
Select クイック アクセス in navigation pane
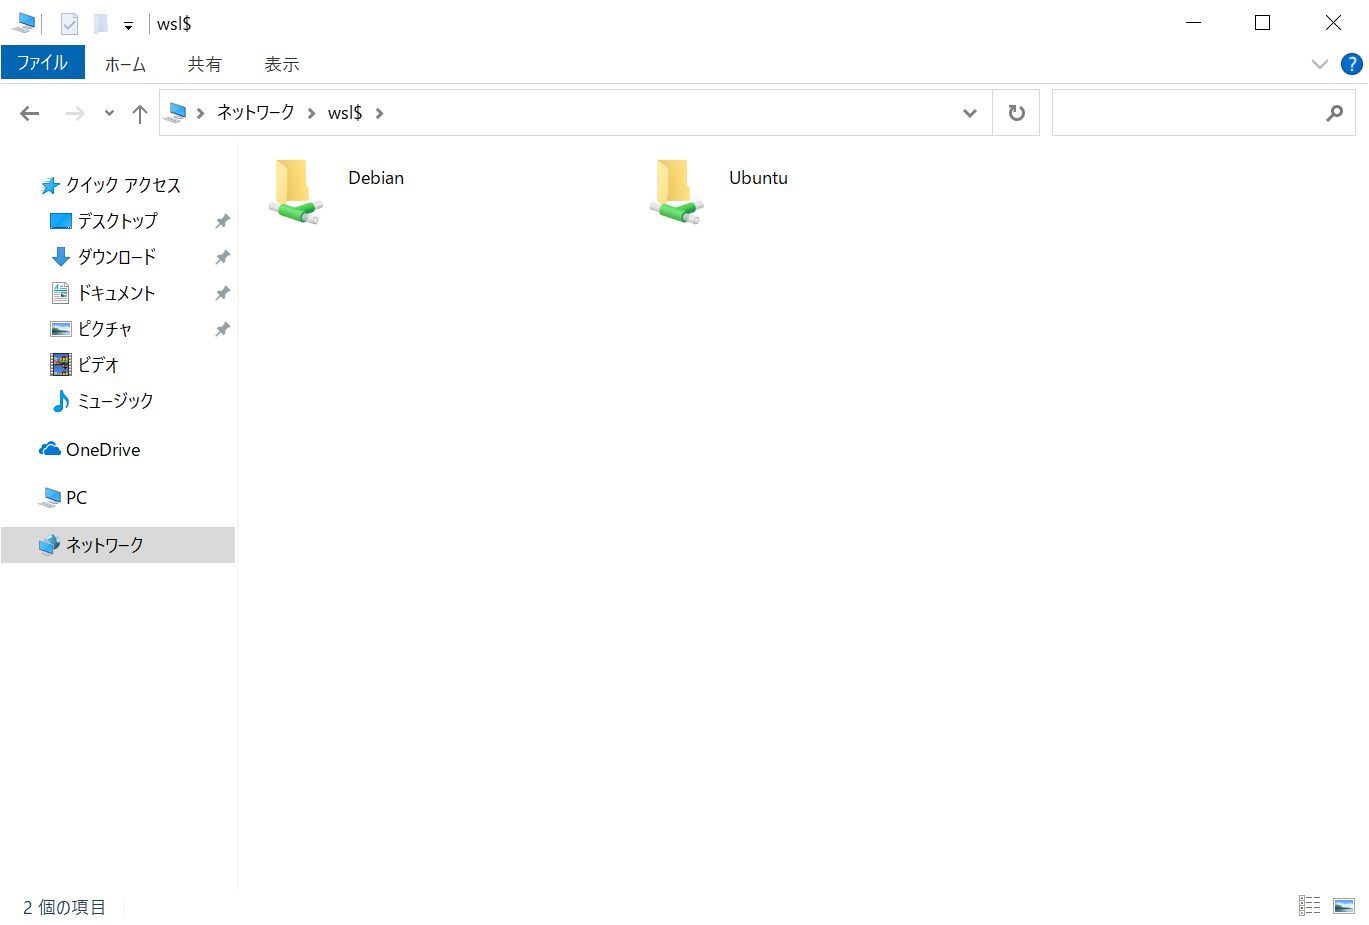(x=123, y=185)
